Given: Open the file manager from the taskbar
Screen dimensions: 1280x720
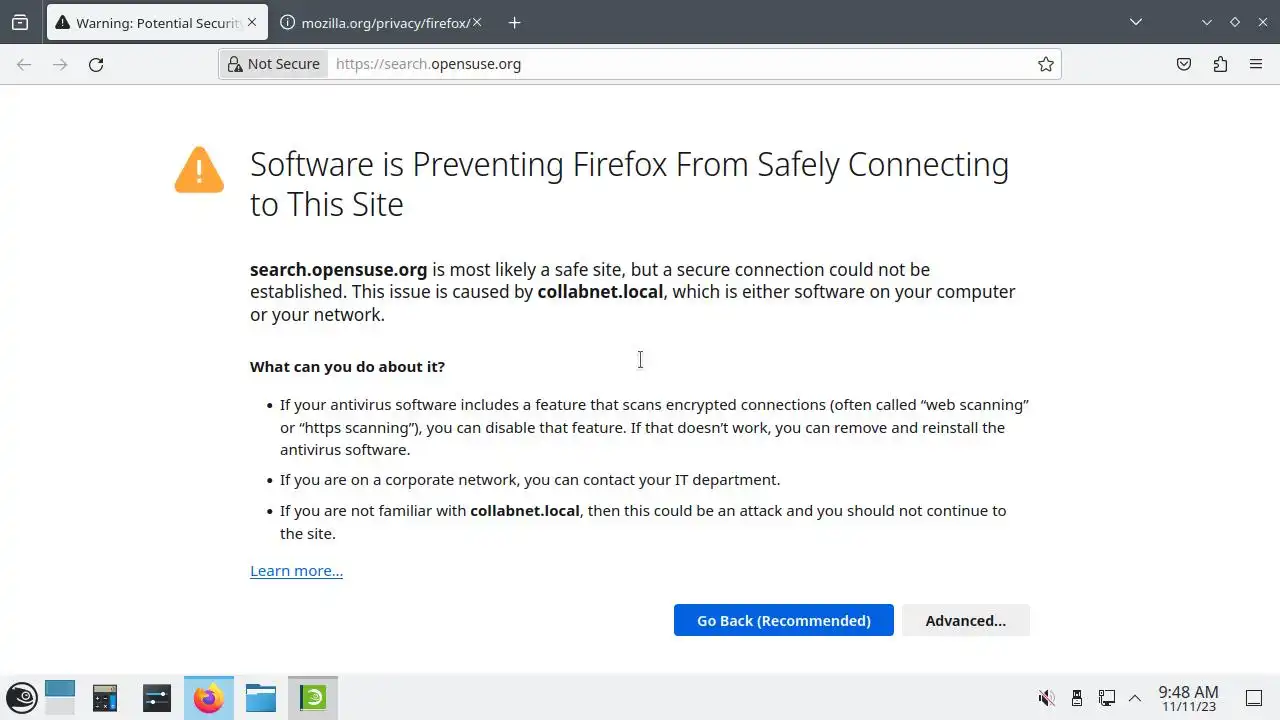Looking at the screenshot, I should (x=261, y=698).
